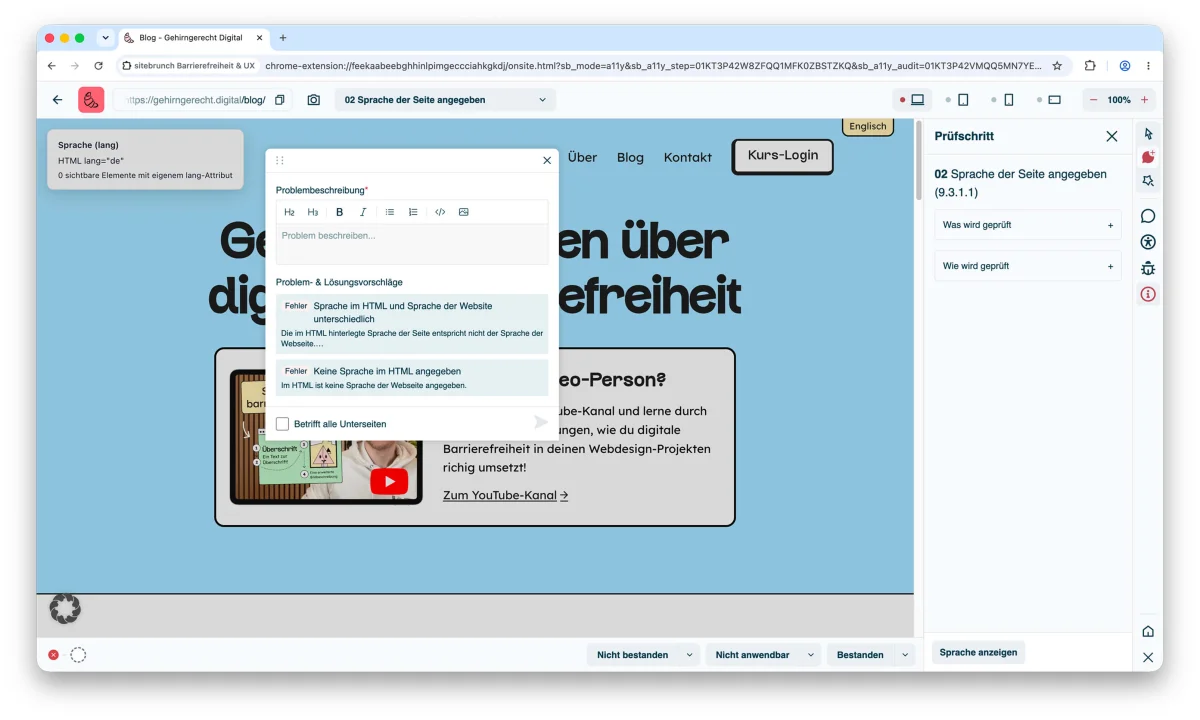Copy the page URL with the copy icon
This screenshot has width=1200, height=720.
pyautogui.click(x=280, y=100)
